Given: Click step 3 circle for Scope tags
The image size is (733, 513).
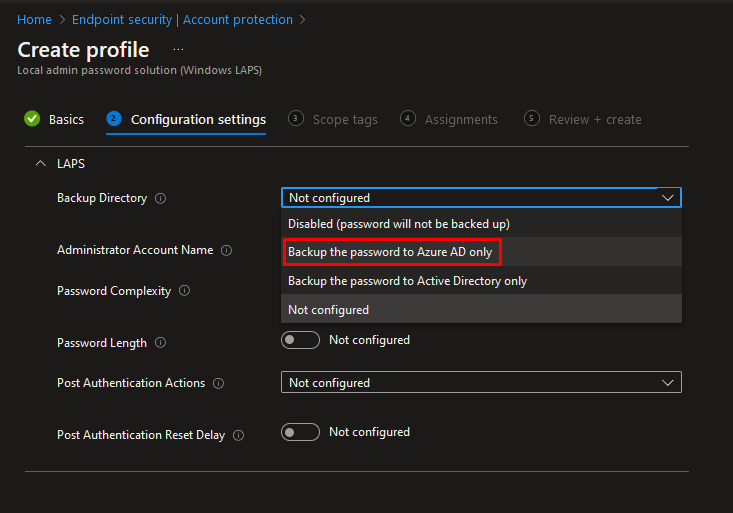Looking at the screenshot, I should point(295,118).
